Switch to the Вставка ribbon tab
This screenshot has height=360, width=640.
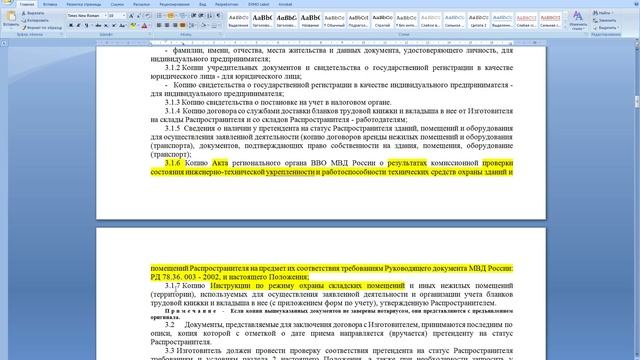pos(50,4)
